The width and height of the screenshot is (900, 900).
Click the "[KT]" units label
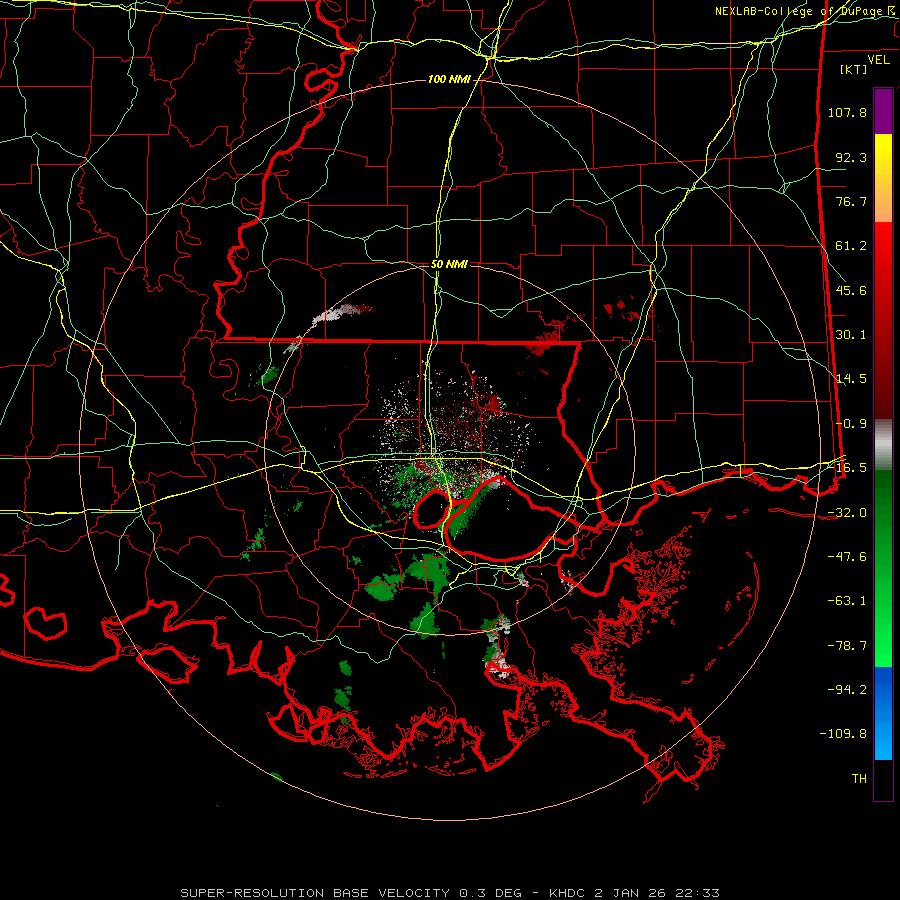pos(854,69)
